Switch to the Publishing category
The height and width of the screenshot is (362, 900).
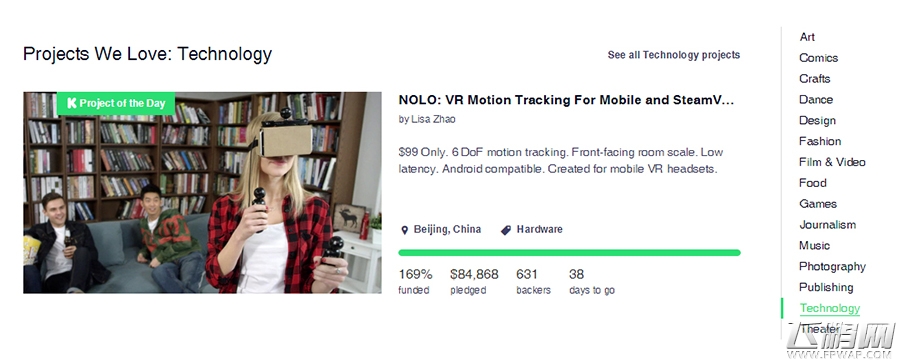(826, 287)
